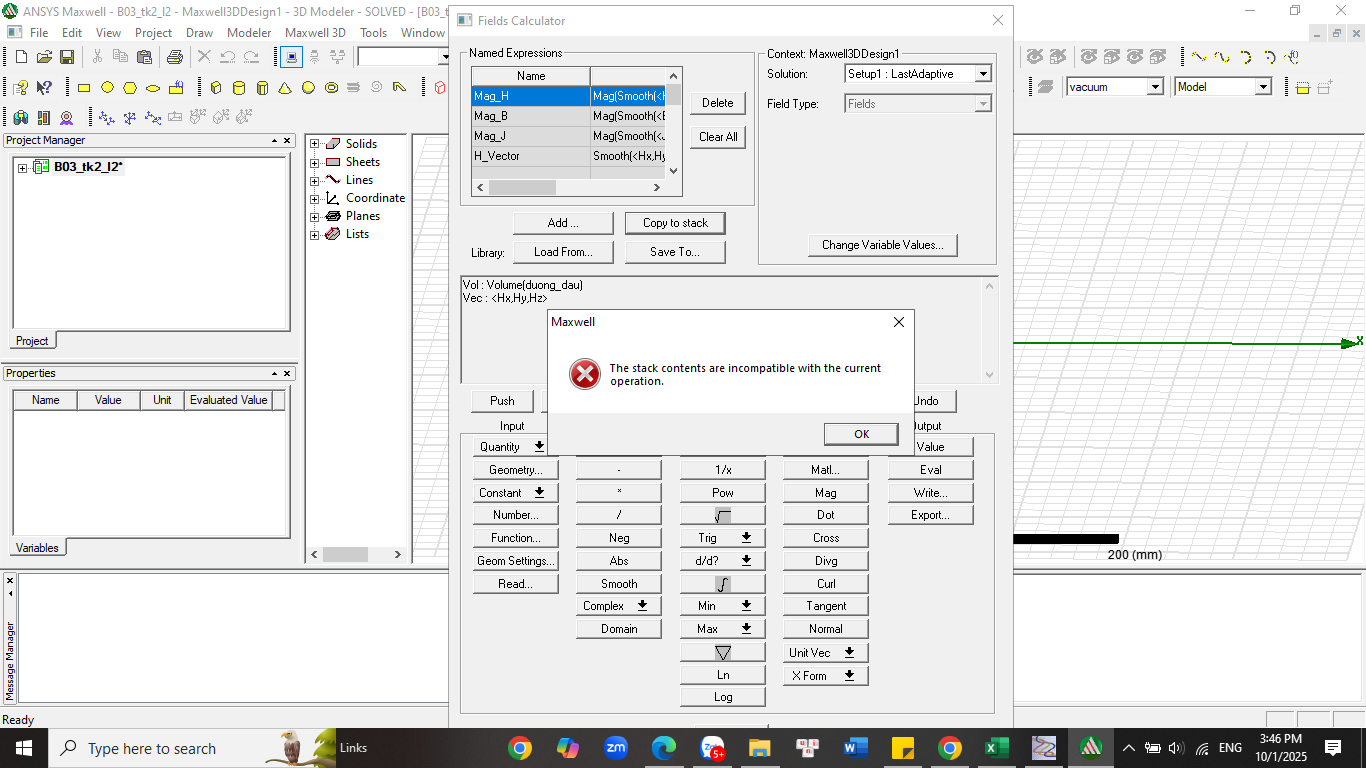Click the Windows Start button
Viewport: 1366px width, 768px height.
coord(24,748)
